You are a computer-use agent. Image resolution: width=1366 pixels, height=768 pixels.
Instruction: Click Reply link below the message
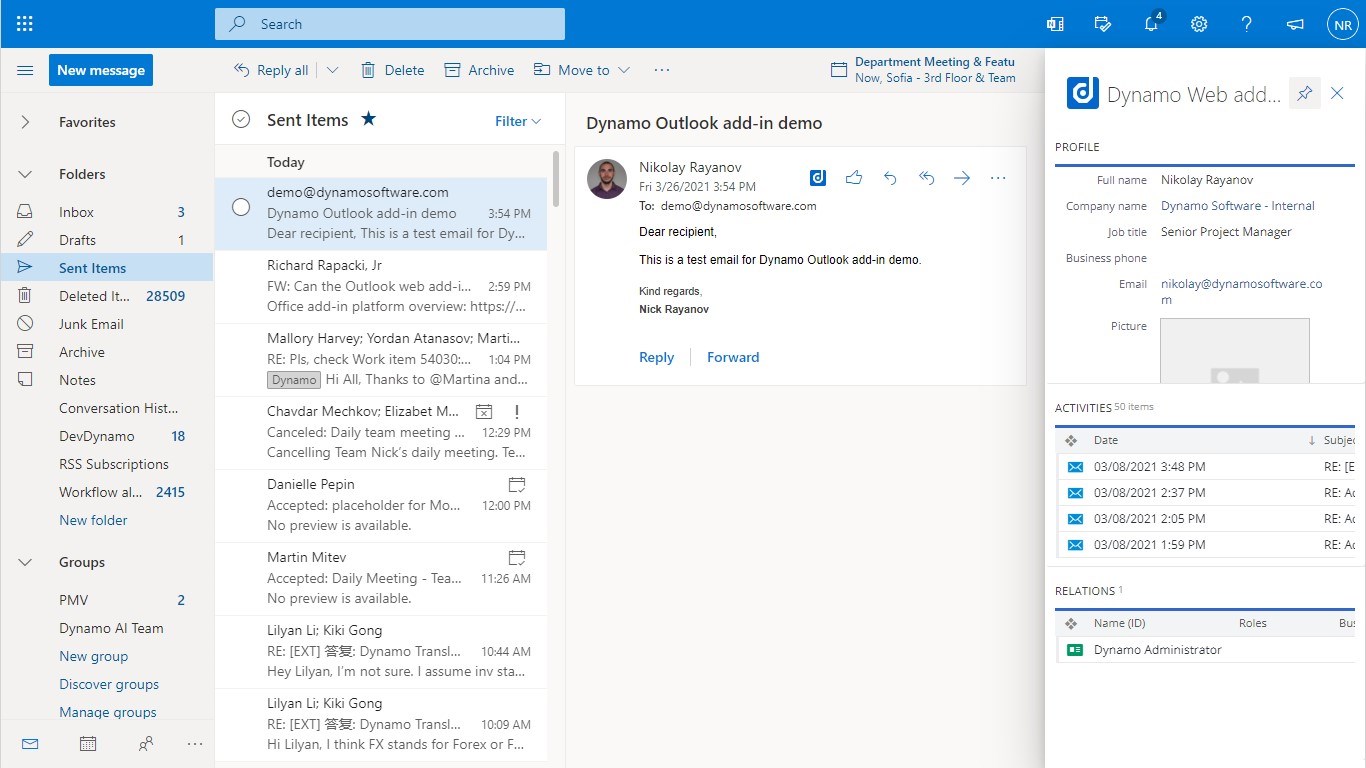(x=657, y=357)
